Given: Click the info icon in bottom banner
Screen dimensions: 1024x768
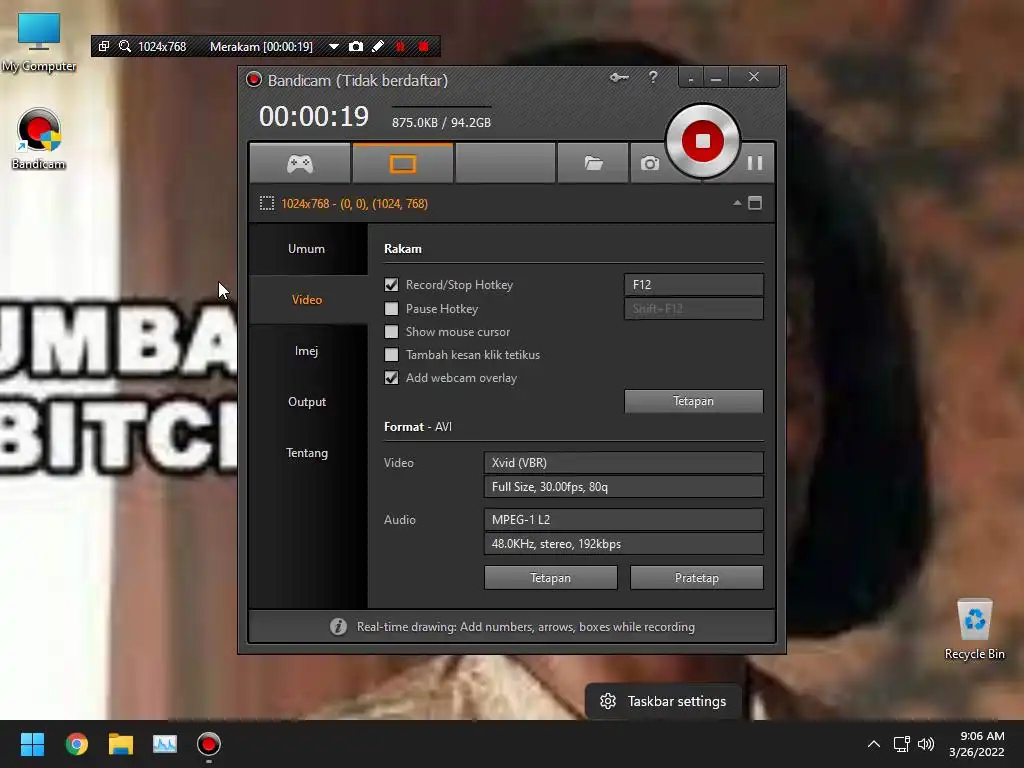Looking at the screenshot, I should [338, 627].
